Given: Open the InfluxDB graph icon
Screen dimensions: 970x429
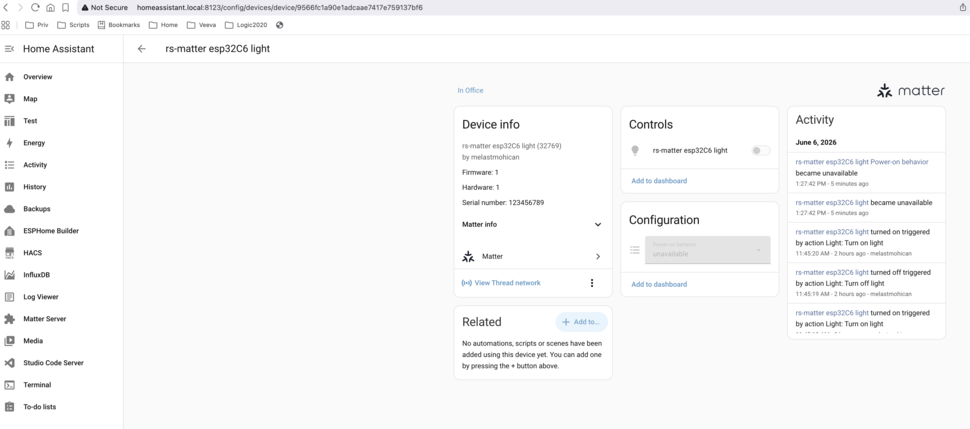Looking at the screenshot, I should coord(9,275).
